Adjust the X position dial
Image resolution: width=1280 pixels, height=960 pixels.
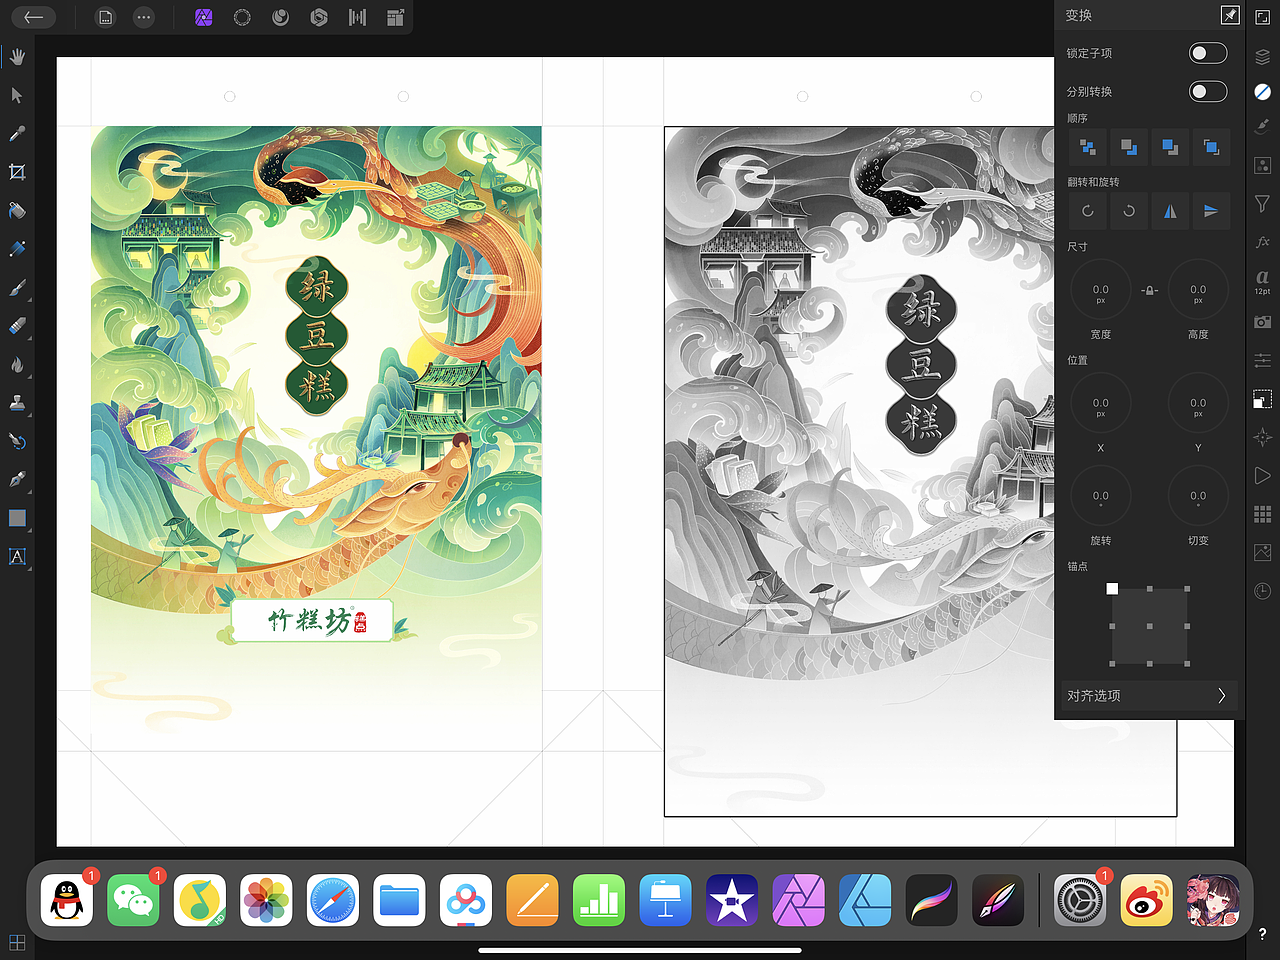click(1101, 405)
